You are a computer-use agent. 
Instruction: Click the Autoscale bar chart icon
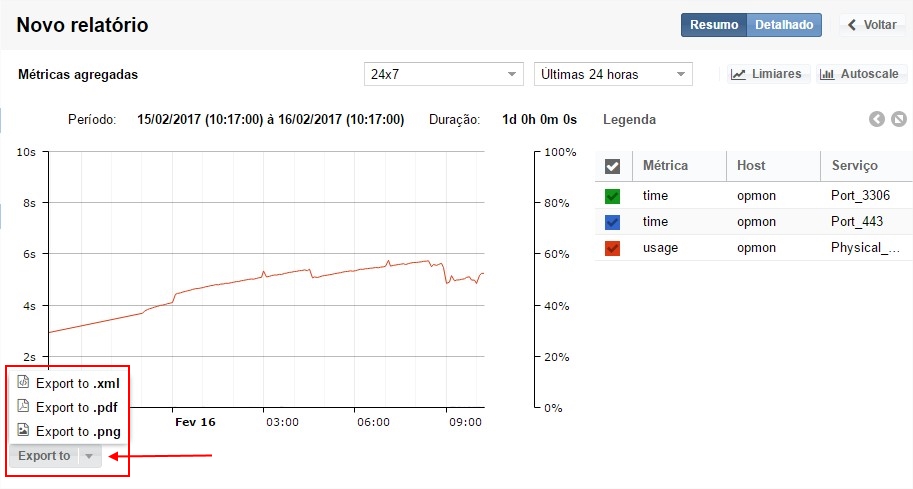point(827,75)
